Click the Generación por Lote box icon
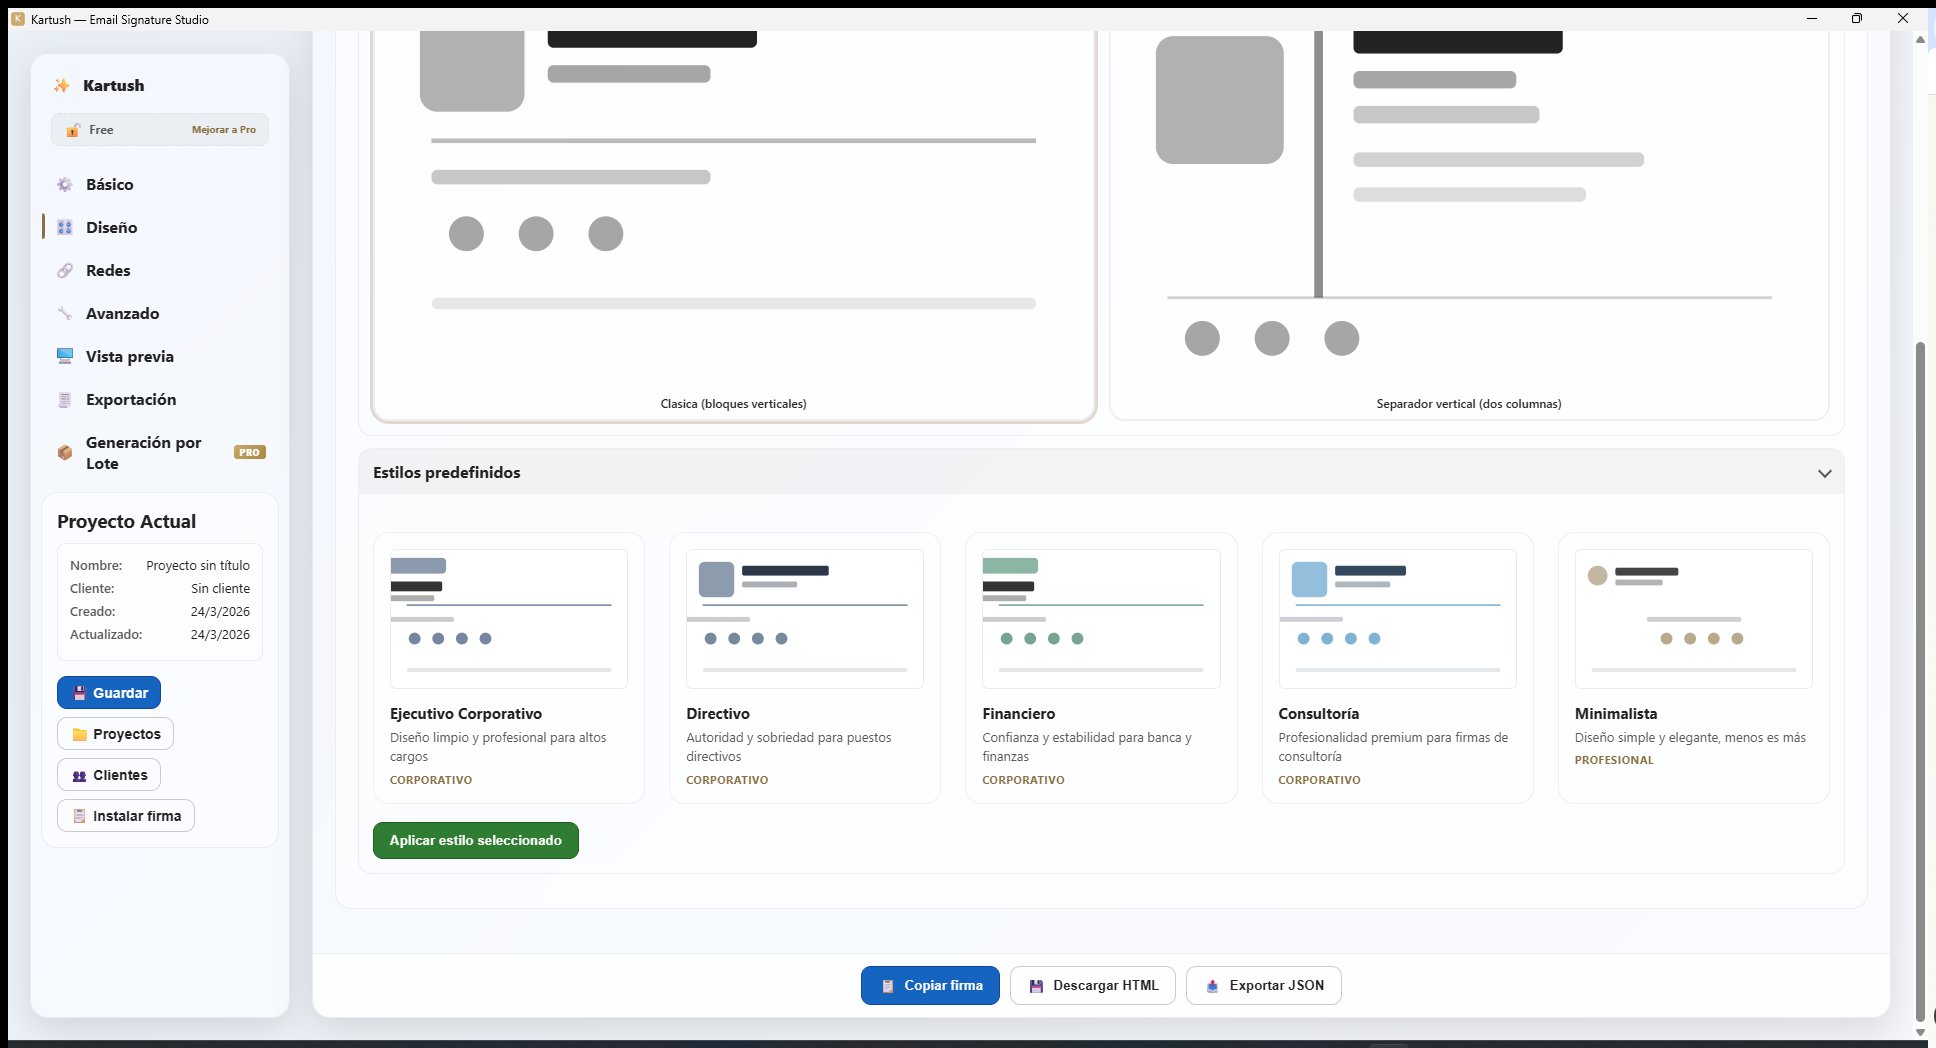1936x1048 pixels. pyautogui.click(x=65, y=453)
